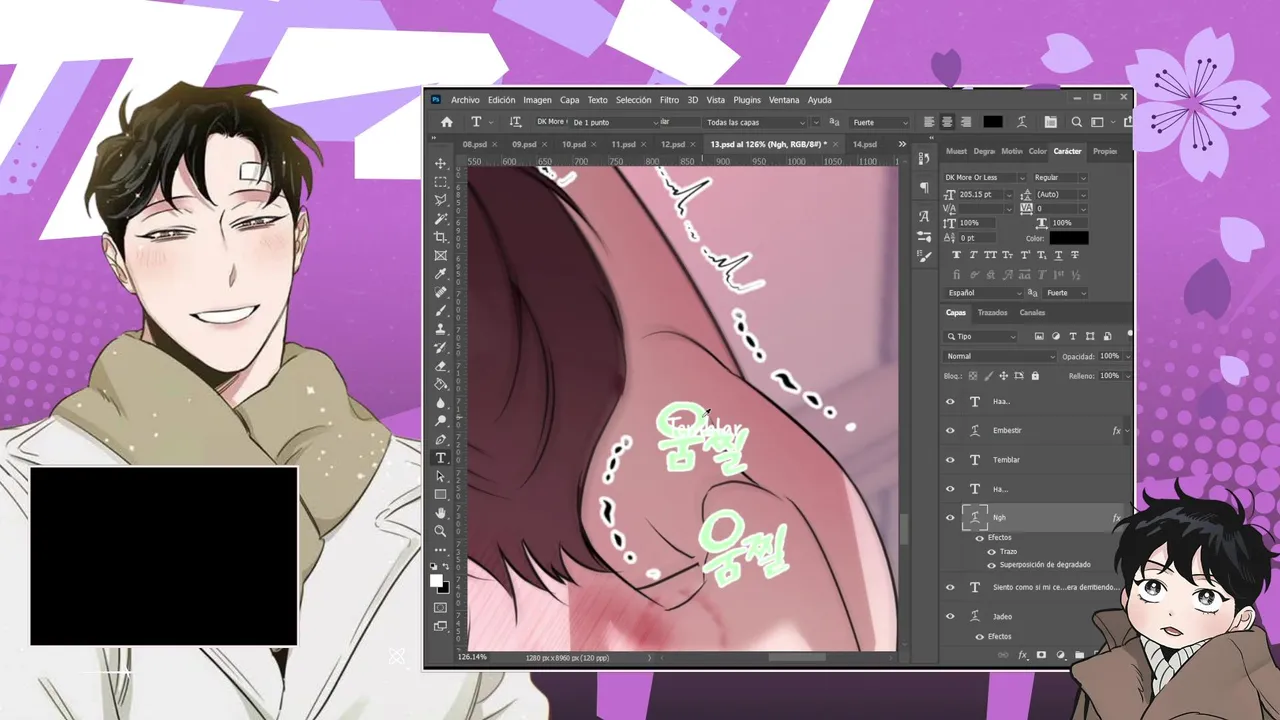This screenshot has width=1280, height=720.
Task: Switch to the Canales panel tab
Action: point(1032,313)
